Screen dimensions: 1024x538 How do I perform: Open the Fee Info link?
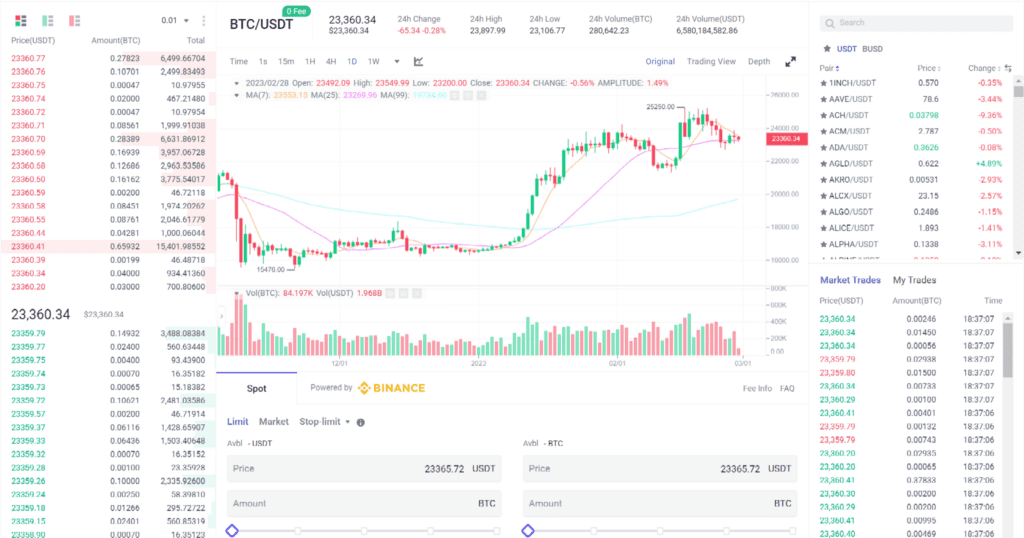(757, 388)
